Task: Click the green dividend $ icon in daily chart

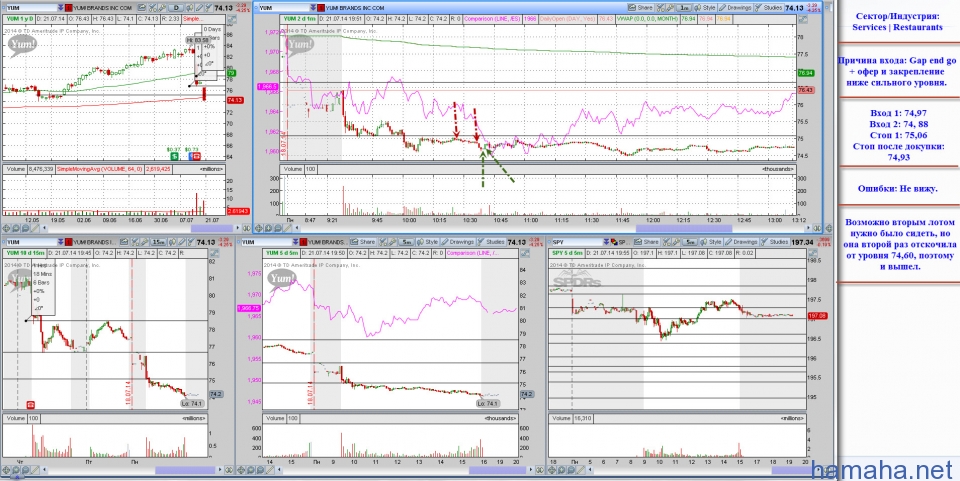Action: coord(174,156)
